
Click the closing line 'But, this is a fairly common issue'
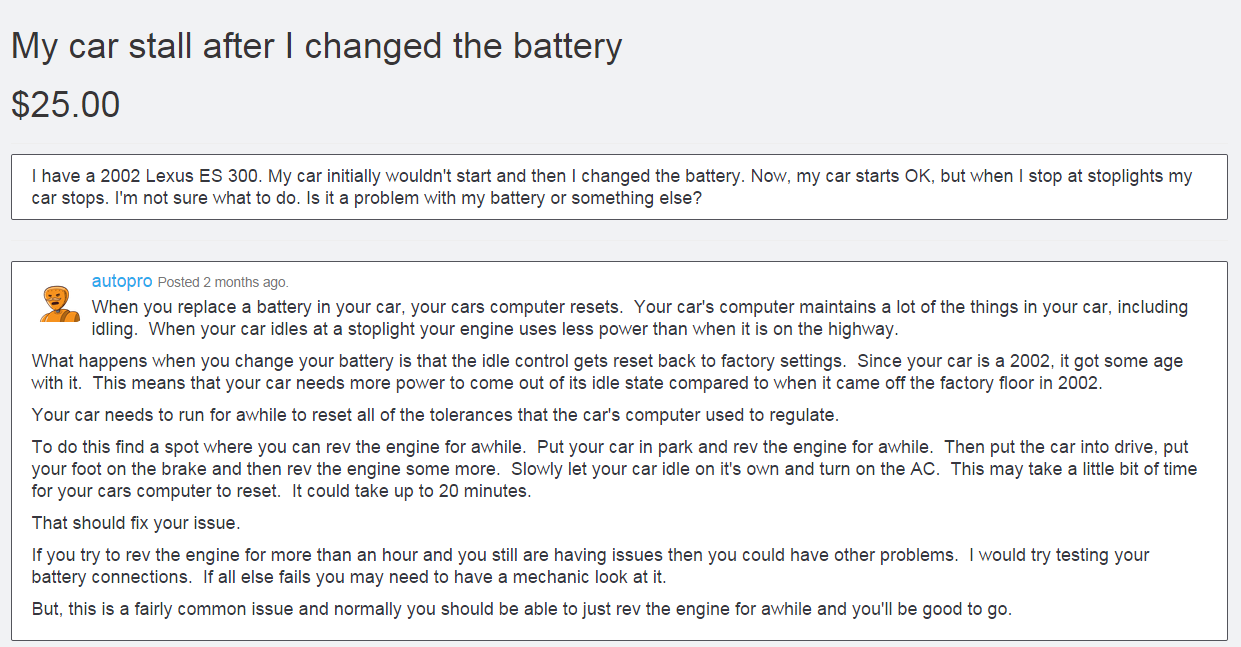click(x=522, y=608)
